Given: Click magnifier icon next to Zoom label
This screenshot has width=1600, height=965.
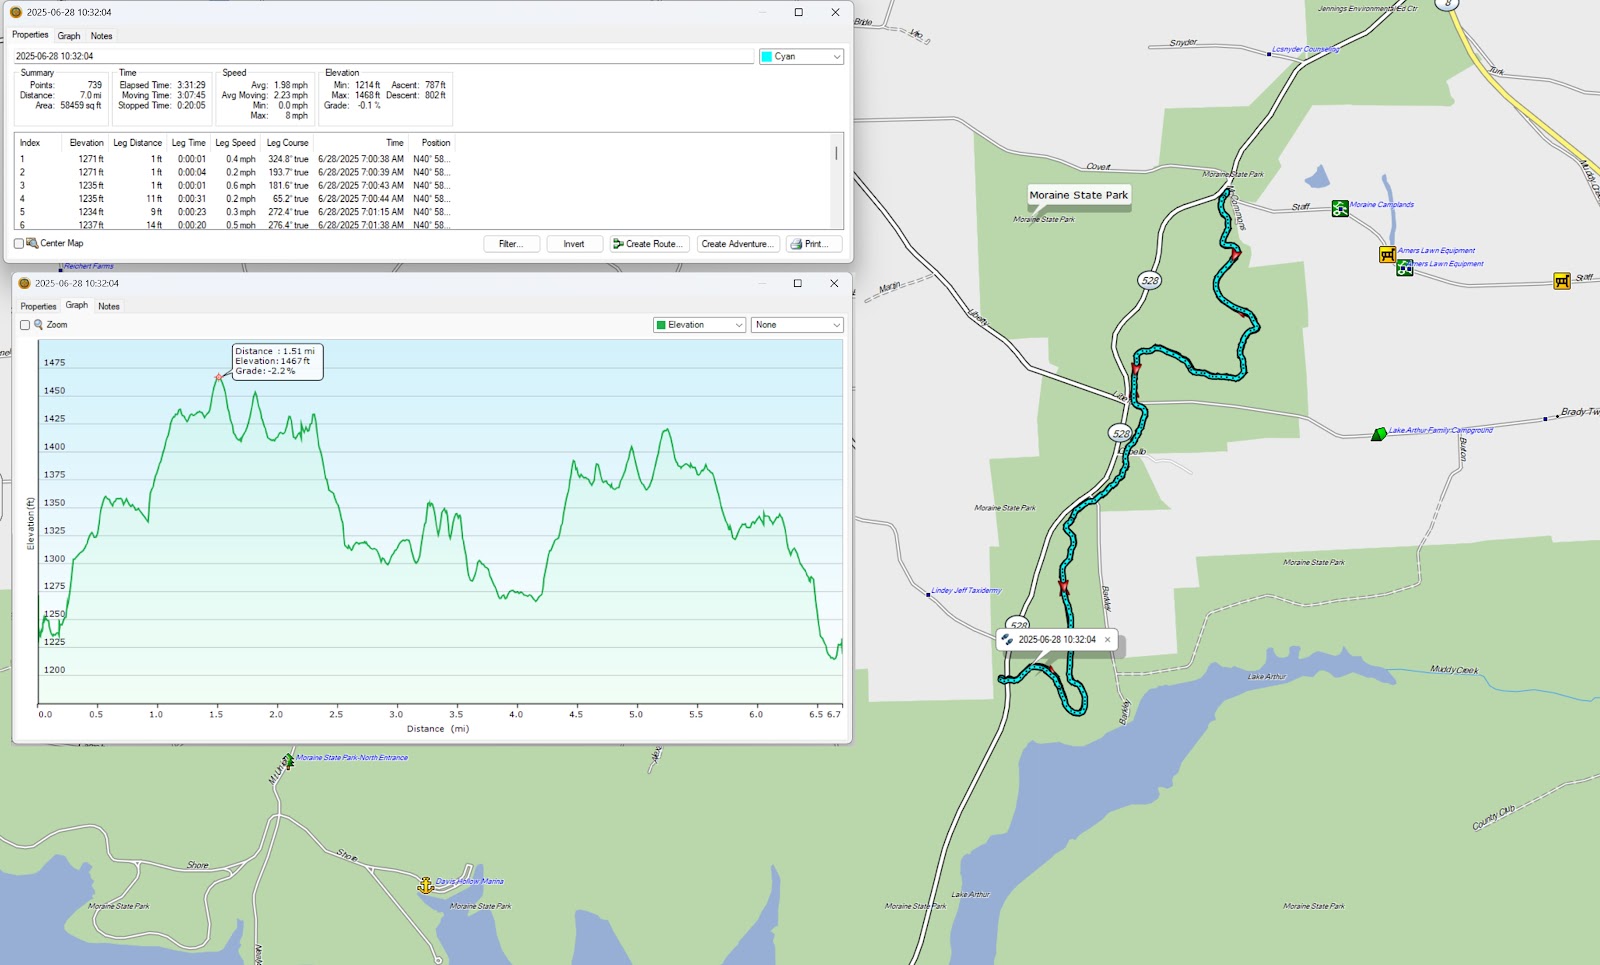Looking at the screenshot, I should coord(39,325).
